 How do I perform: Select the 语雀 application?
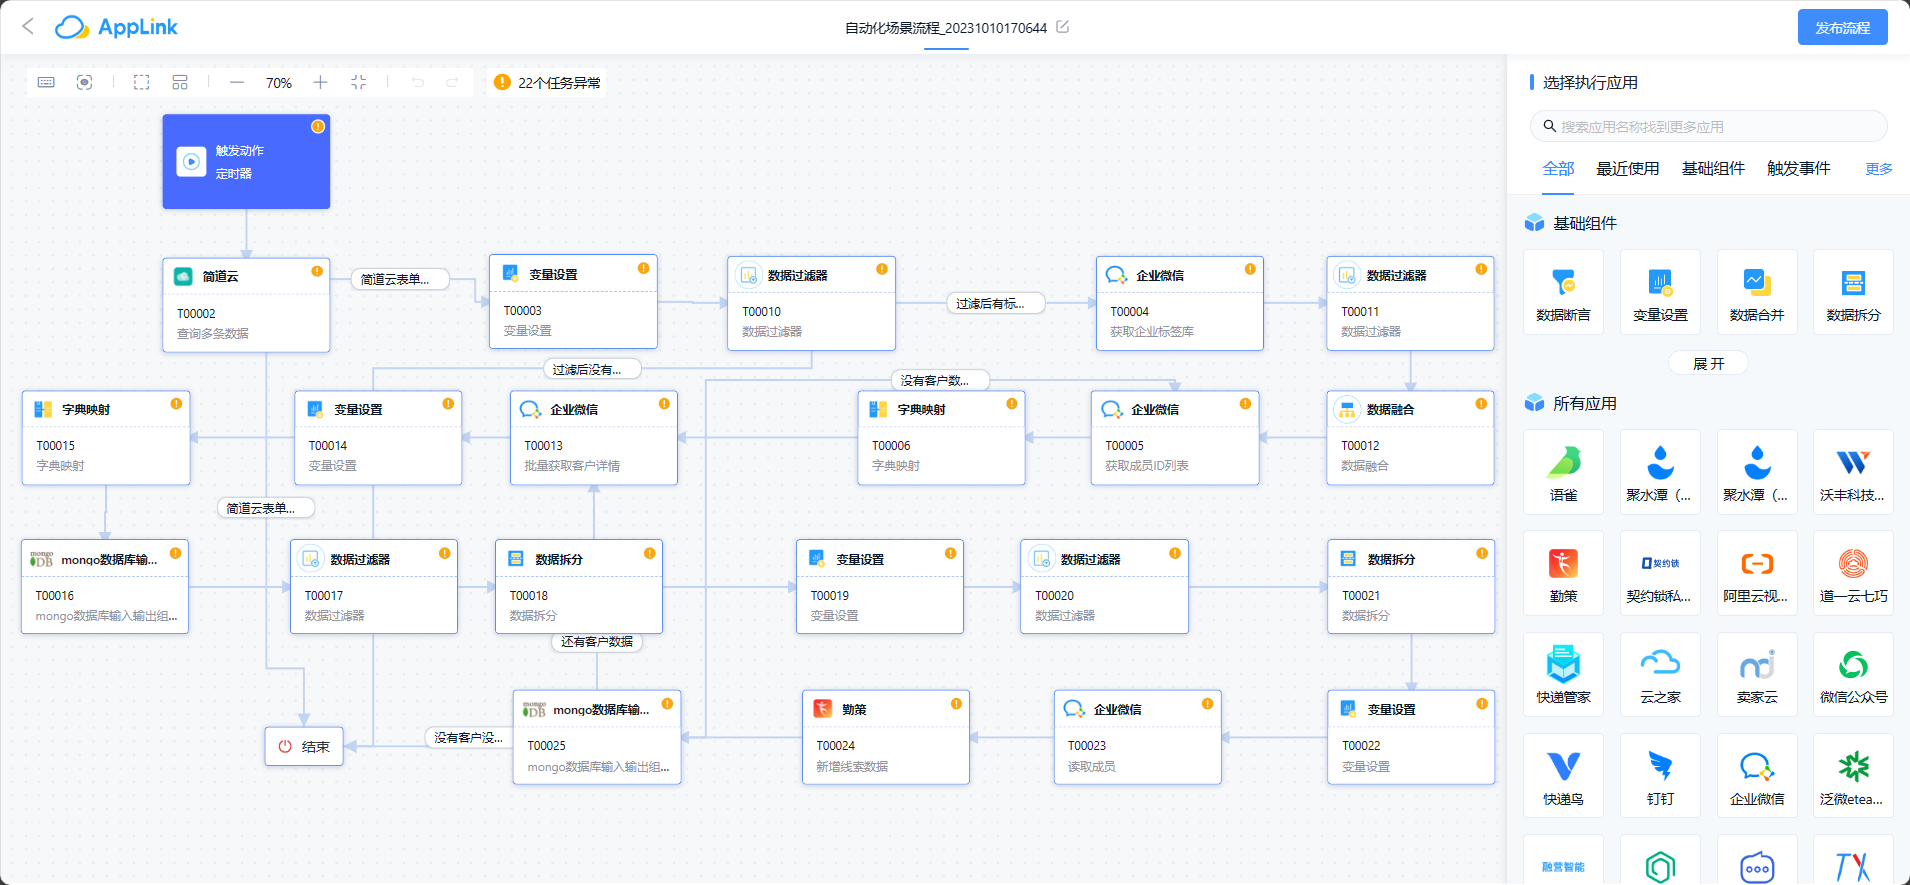tap(1563, 472)
